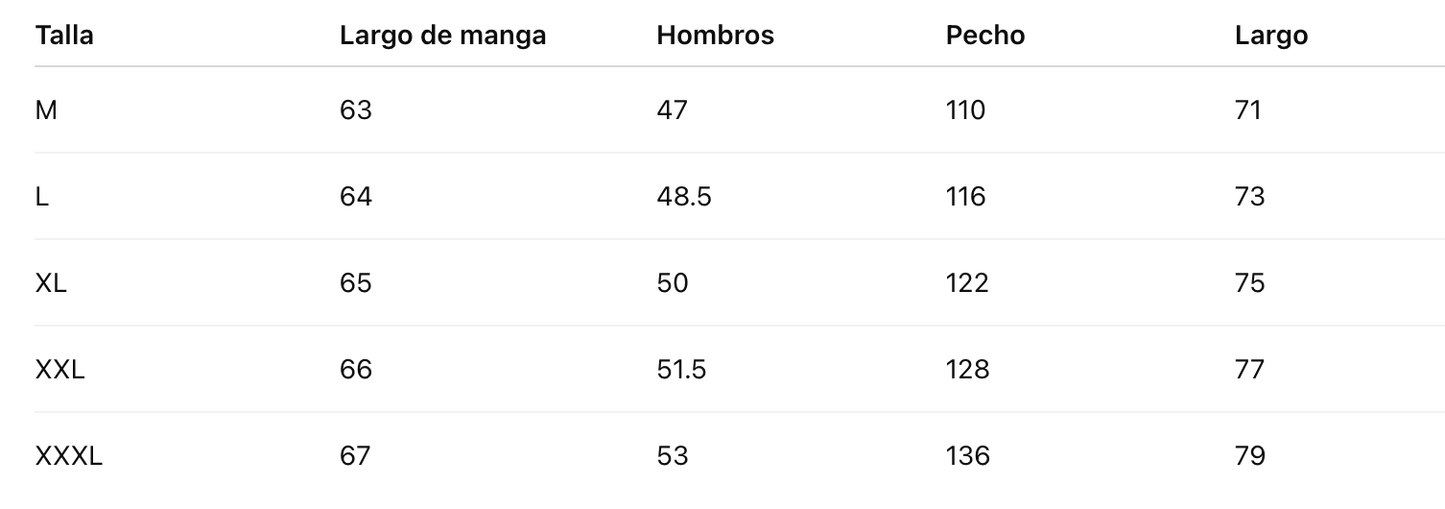Click chest value 136
This screenshot has width=1445, height=509.
coord(967,457)
